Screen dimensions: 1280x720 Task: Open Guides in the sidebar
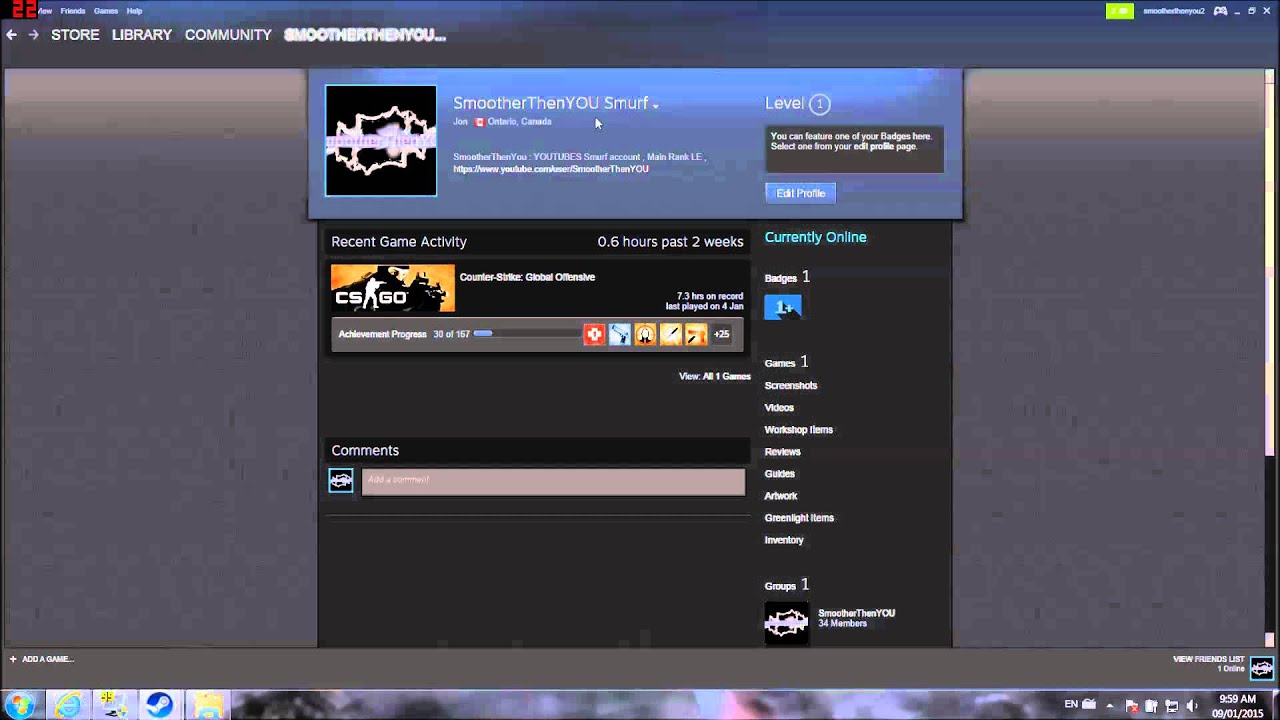(780, 473)
